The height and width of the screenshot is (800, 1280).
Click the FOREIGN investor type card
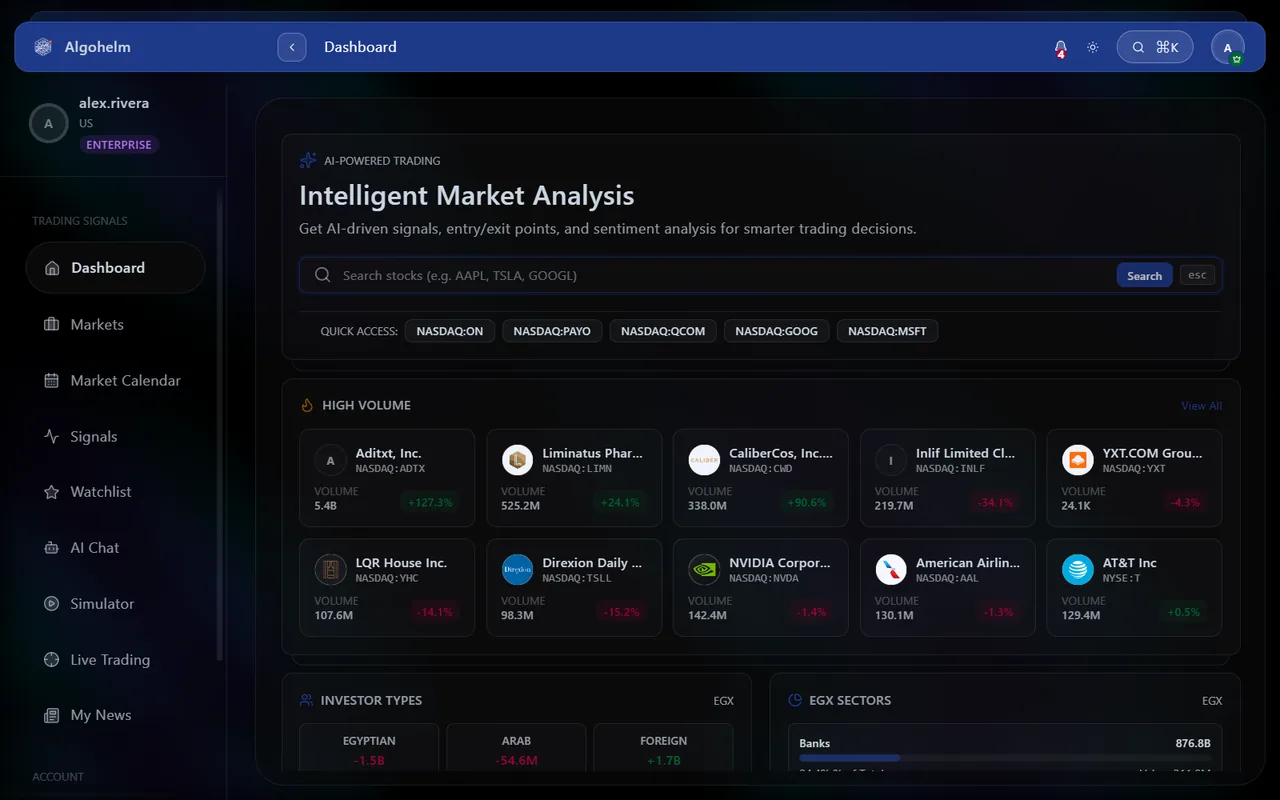663,750
